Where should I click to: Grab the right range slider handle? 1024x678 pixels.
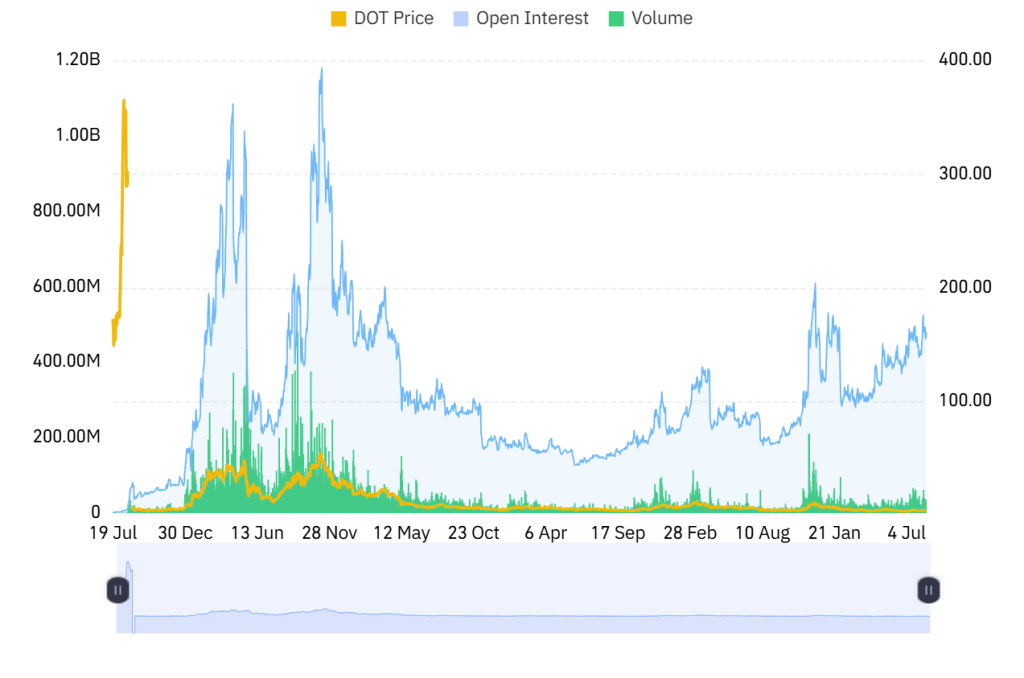[x=928, y=590]
